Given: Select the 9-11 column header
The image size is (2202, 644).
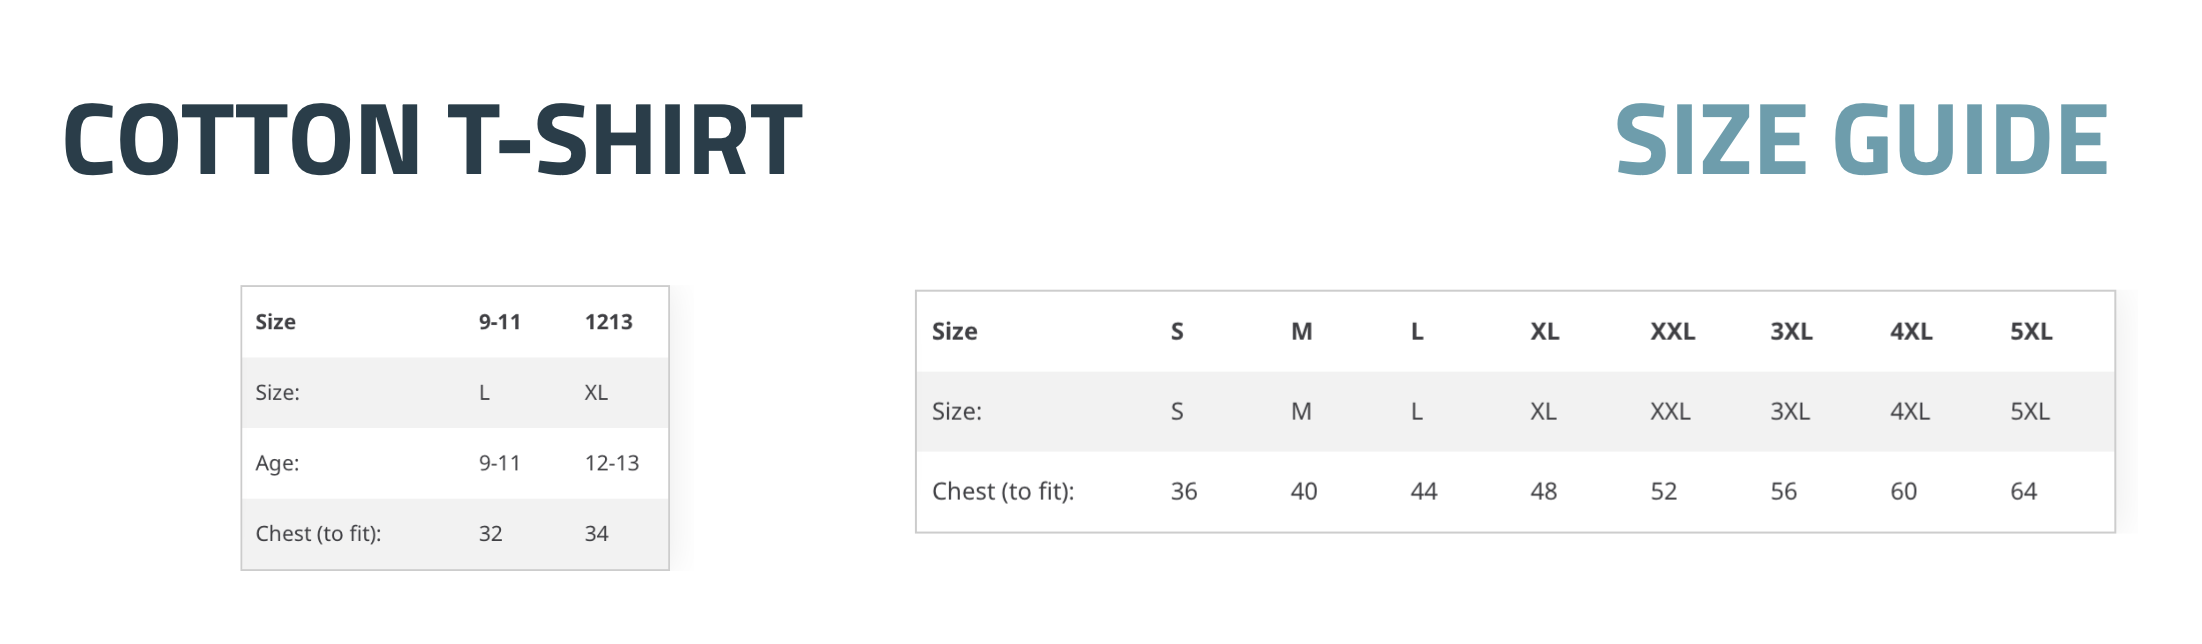Looking at the screenshot, I should click(x=499, y=322).
